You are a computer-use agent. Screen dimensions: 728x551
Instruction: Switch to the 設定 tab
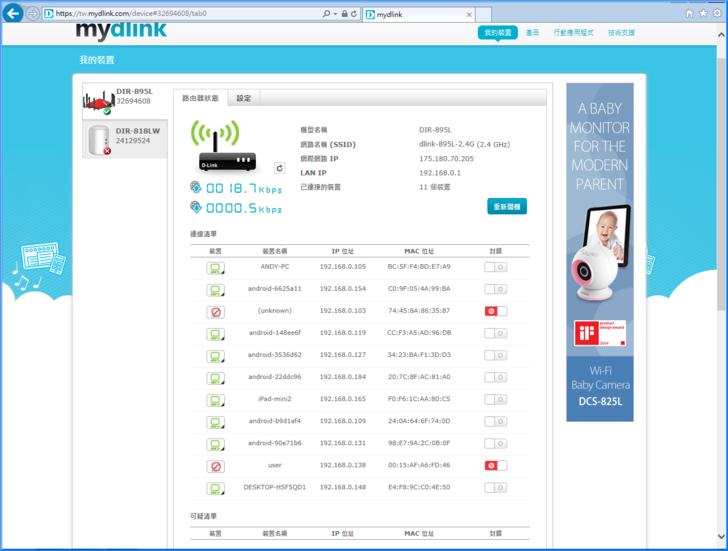click(243, 98)
